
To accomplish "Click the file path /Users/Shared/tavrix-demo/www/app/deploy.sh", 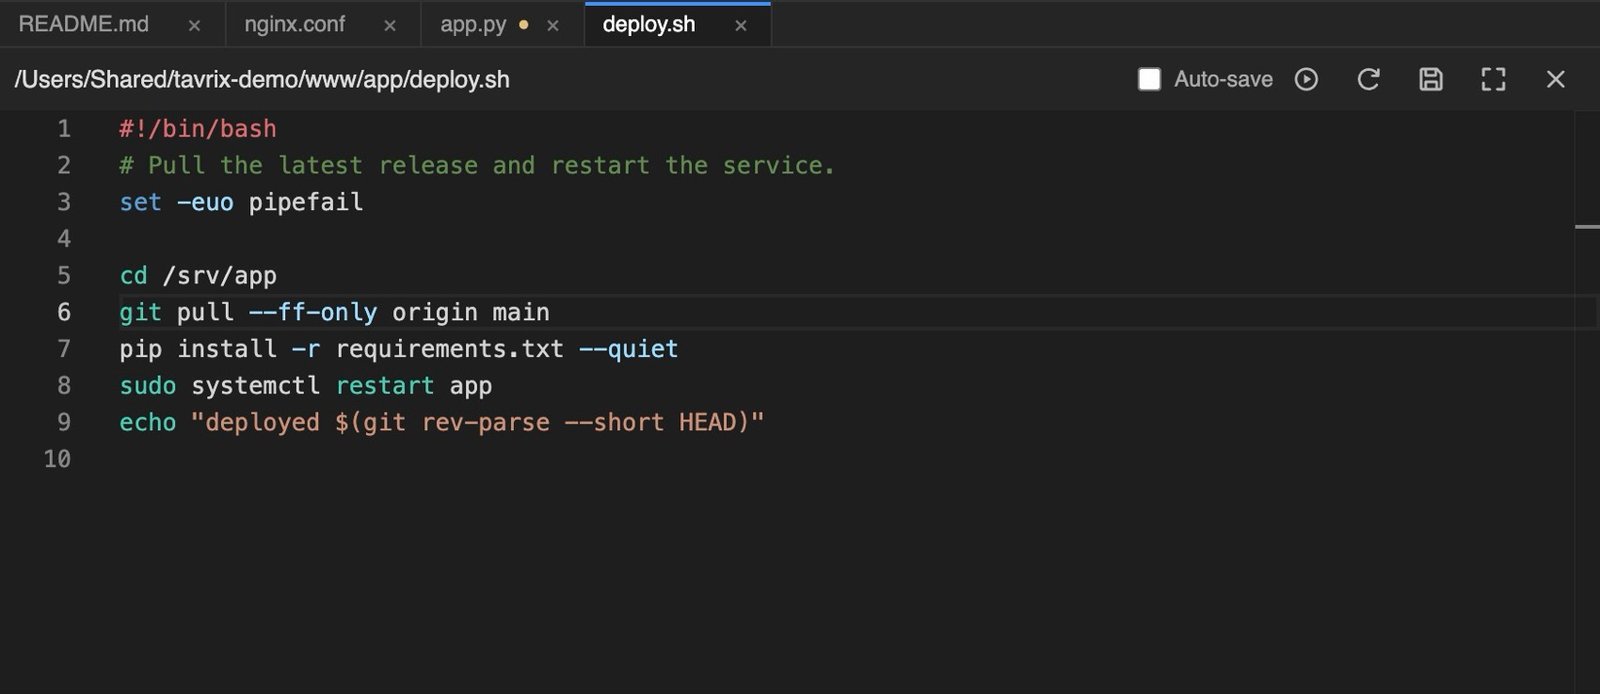I will [x=262, y=79].
